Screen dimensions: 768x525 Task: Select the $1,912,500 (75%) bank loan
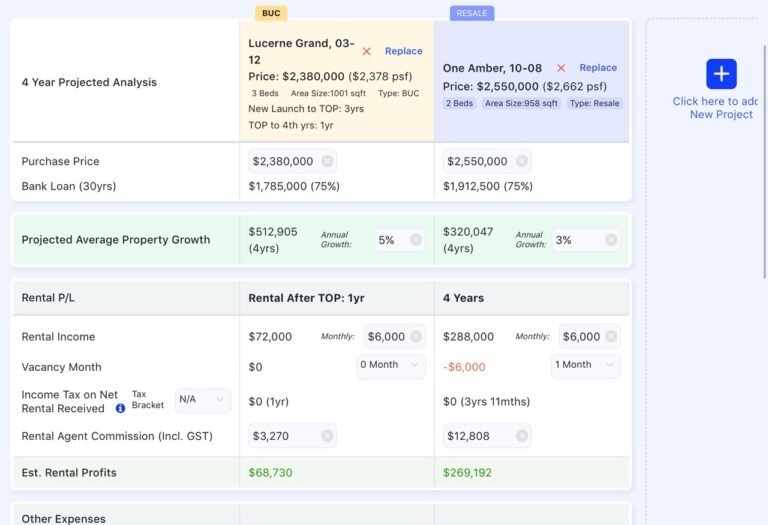coord(488,186)
